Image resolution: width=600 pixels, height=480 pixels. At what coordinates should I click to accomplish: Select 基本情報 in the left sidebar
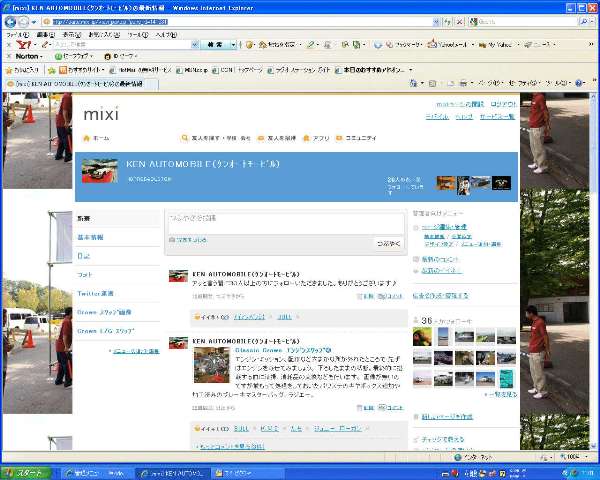click(90, 237)
